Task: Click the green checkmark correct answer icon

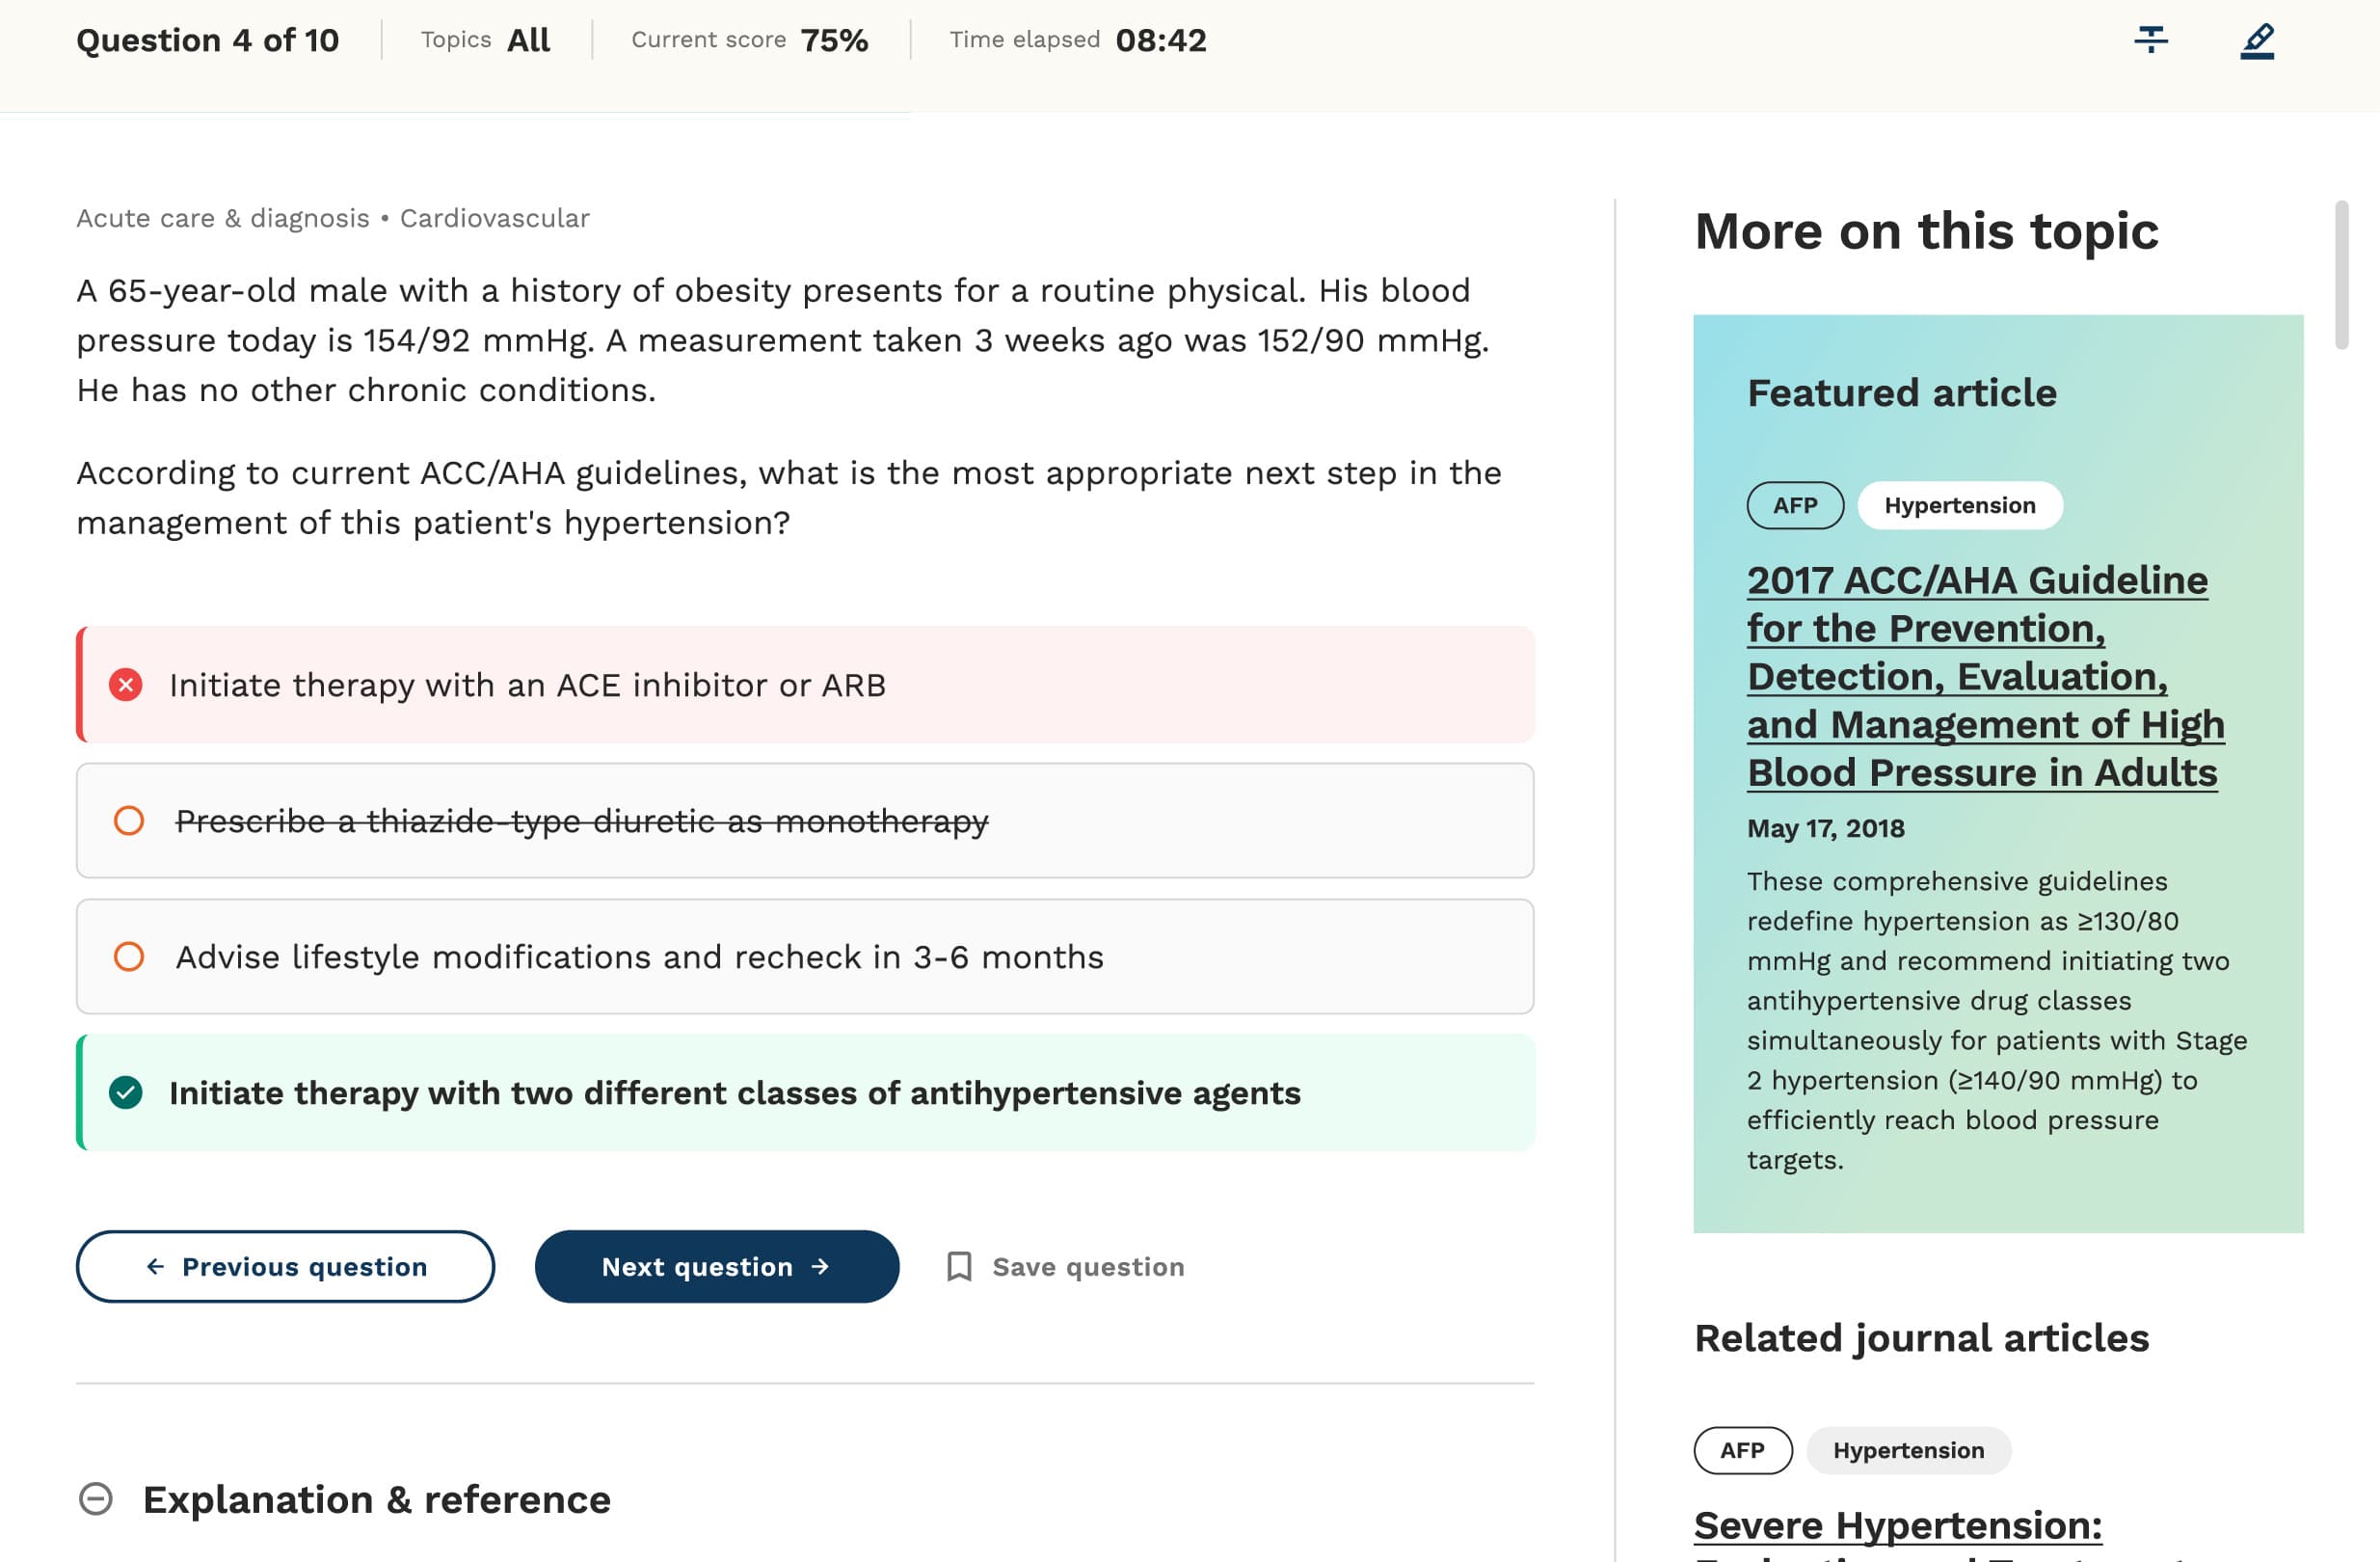Action: 125,1092
